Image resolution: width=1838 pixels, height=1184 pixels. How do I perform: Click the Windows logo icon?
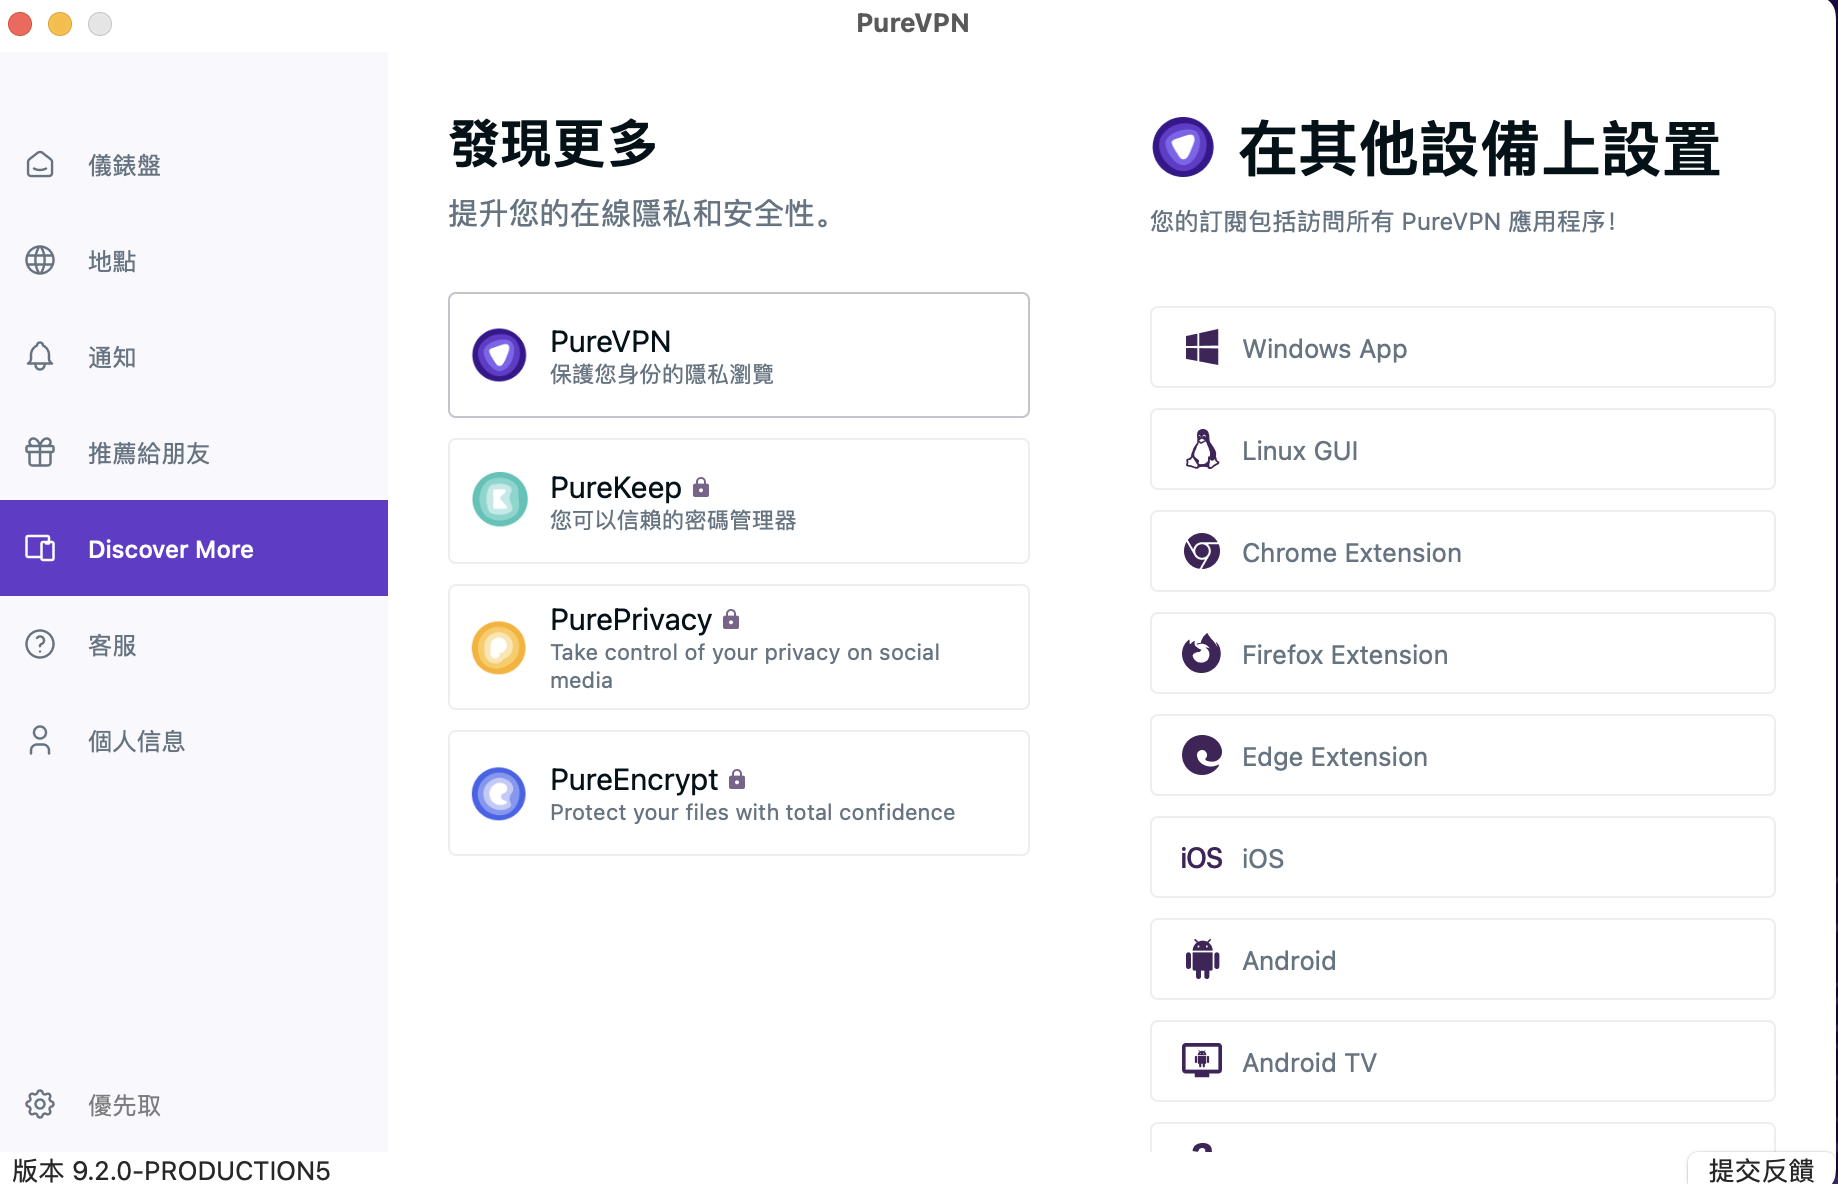point(1202,347)
